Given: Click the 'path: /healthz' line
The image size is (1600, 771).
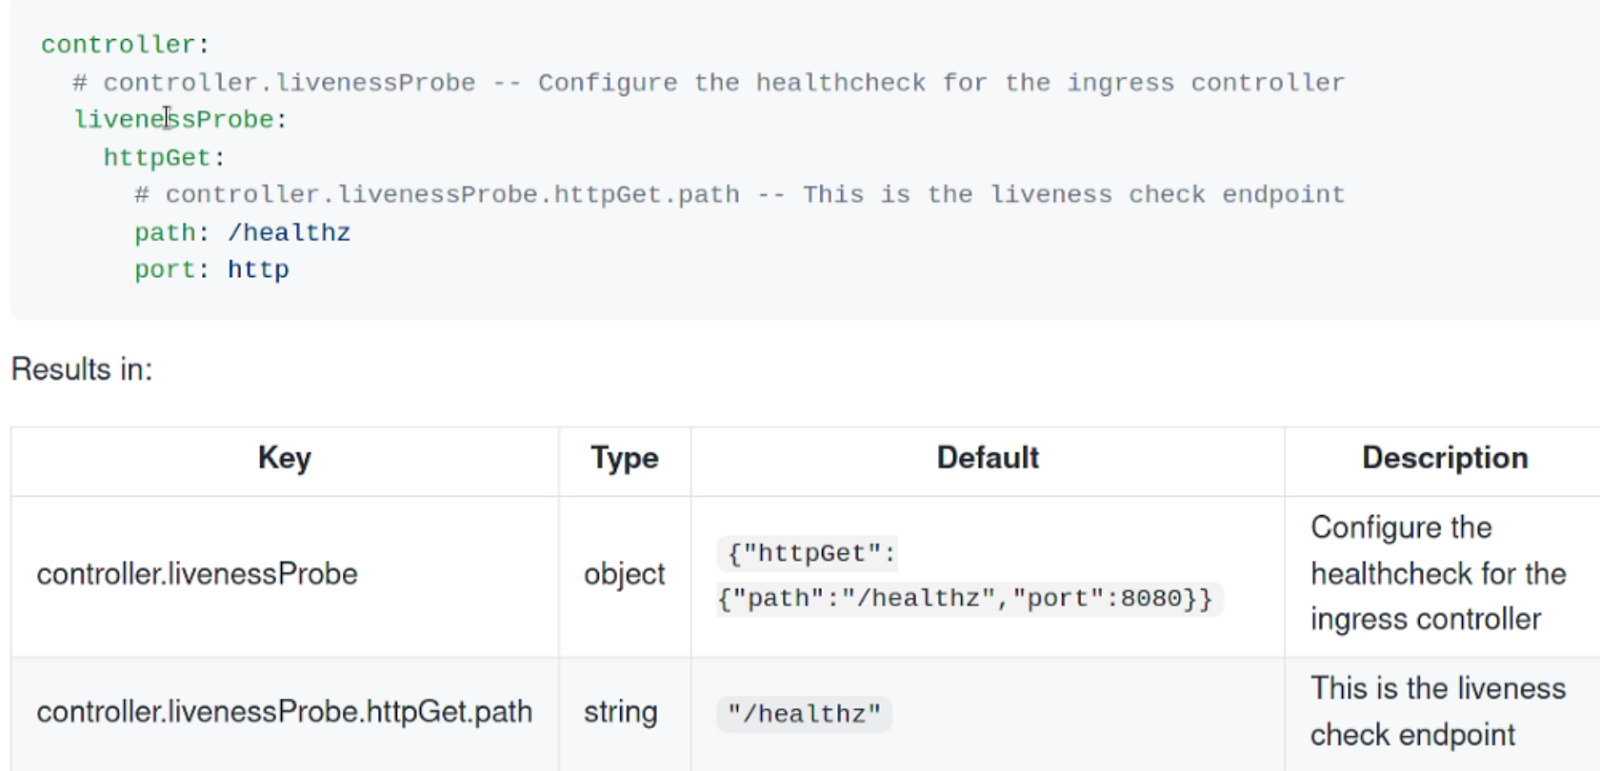Looking at the screenshot, I should pyautogui.click(x=242, y=233).
